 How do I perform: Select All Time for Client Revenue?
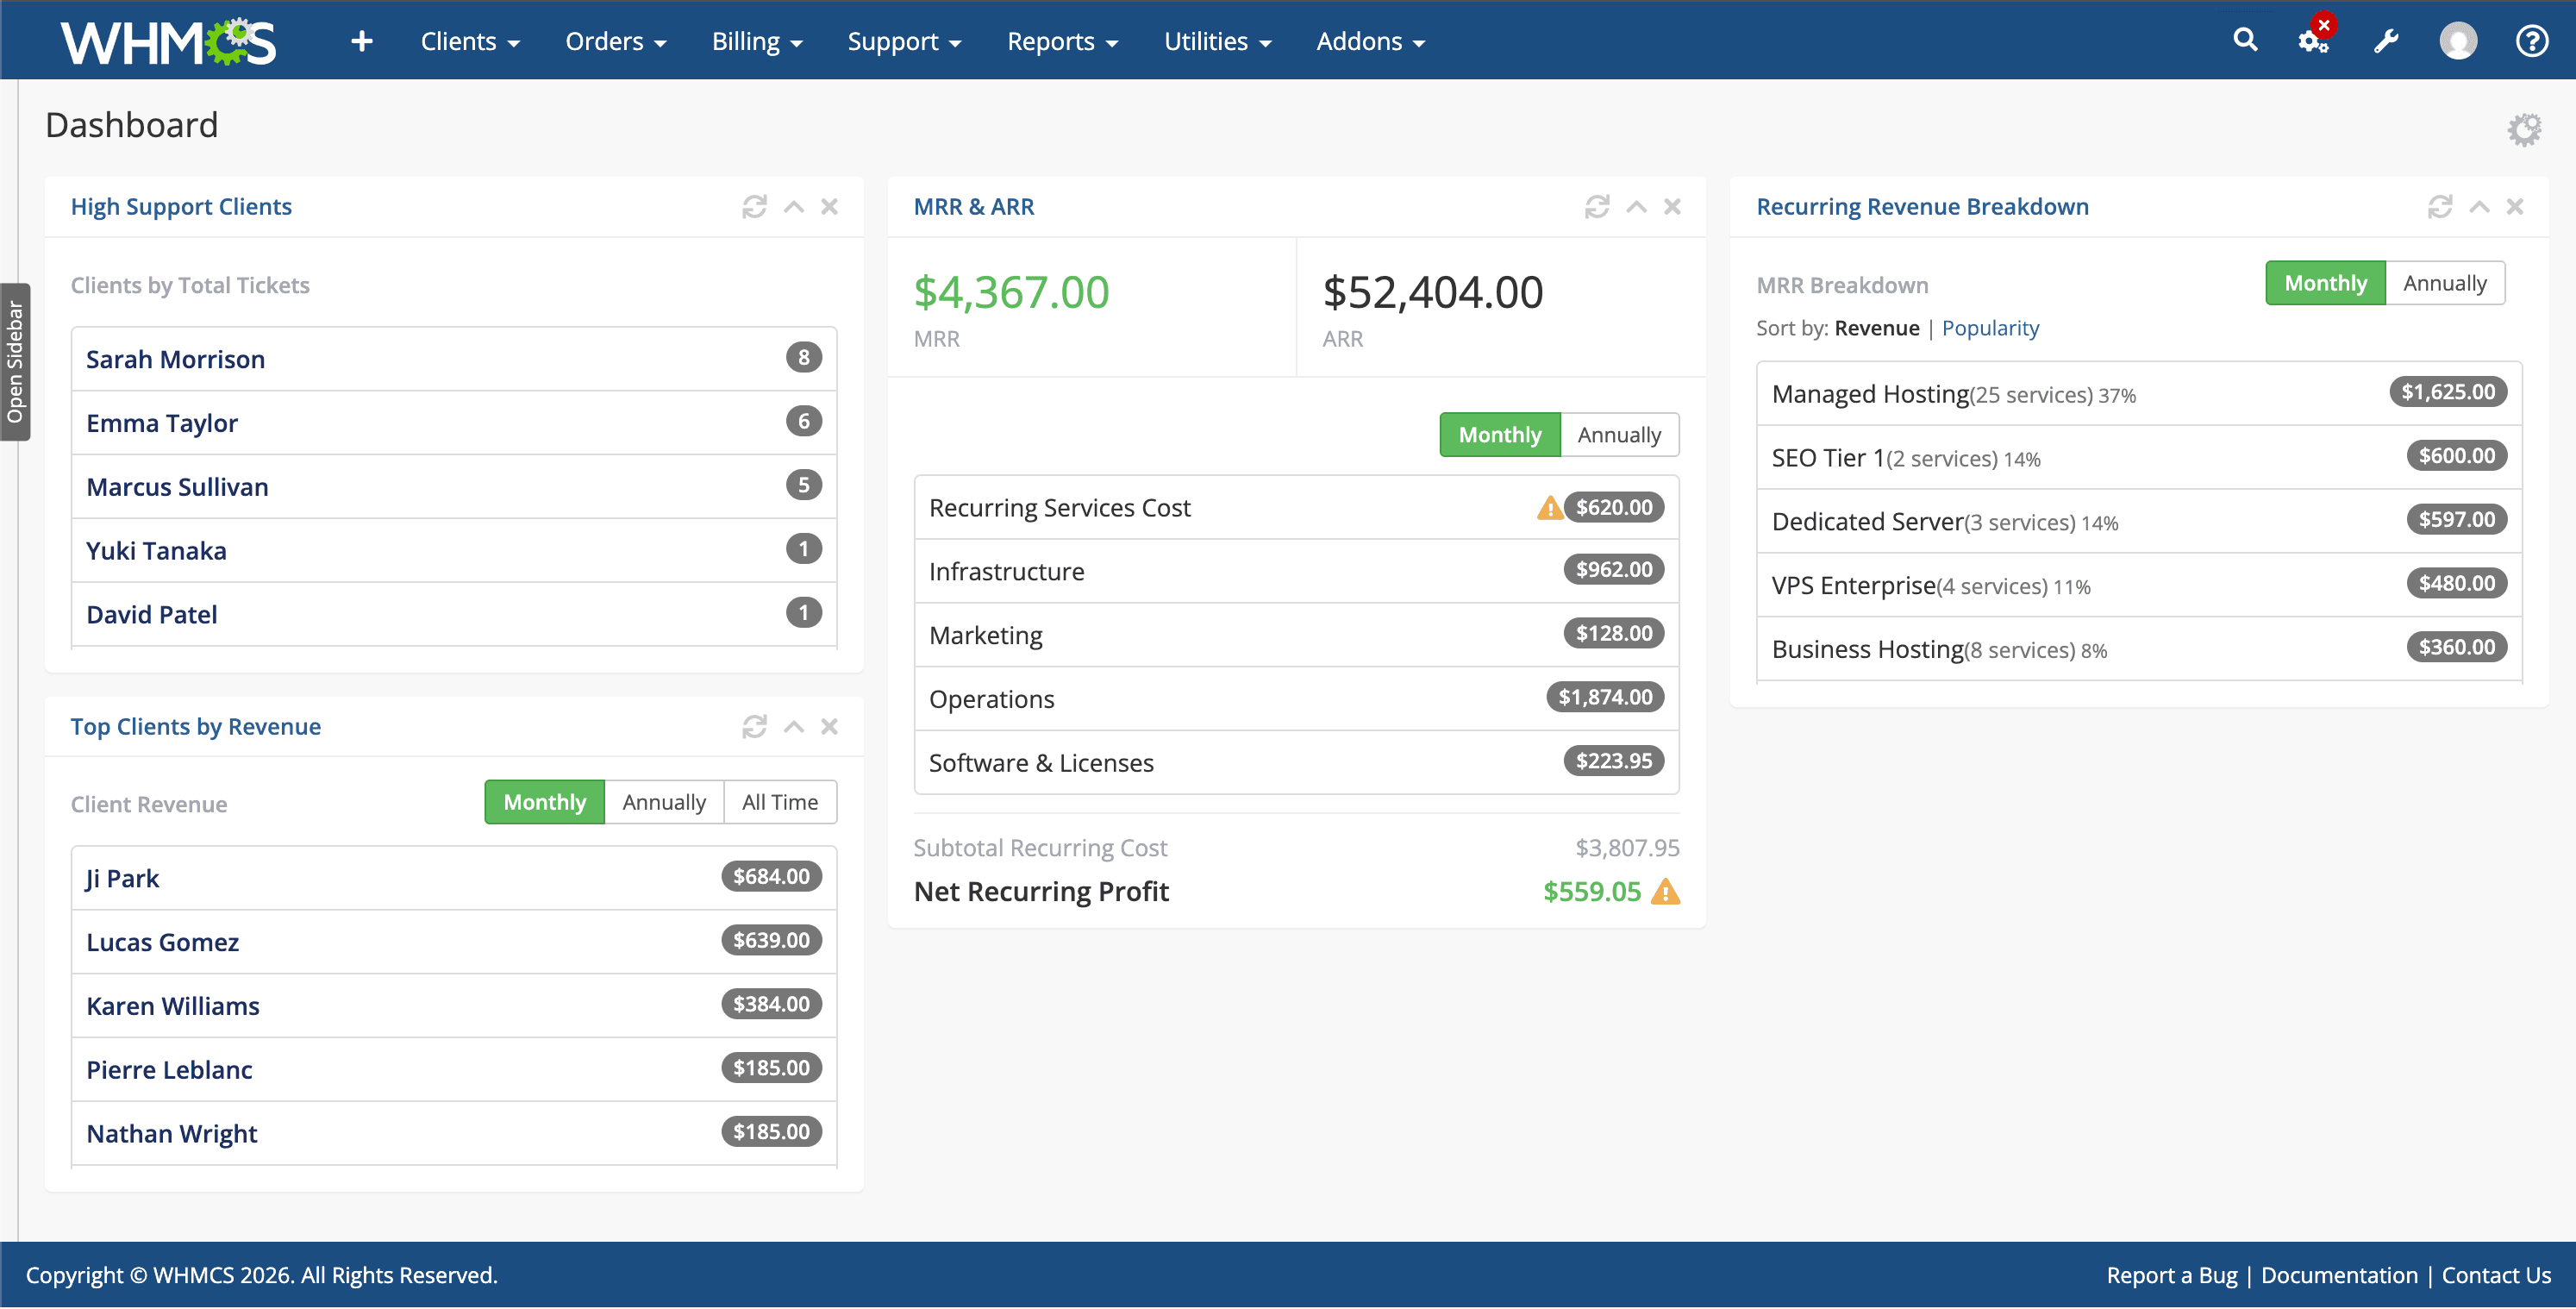point(779,801)
